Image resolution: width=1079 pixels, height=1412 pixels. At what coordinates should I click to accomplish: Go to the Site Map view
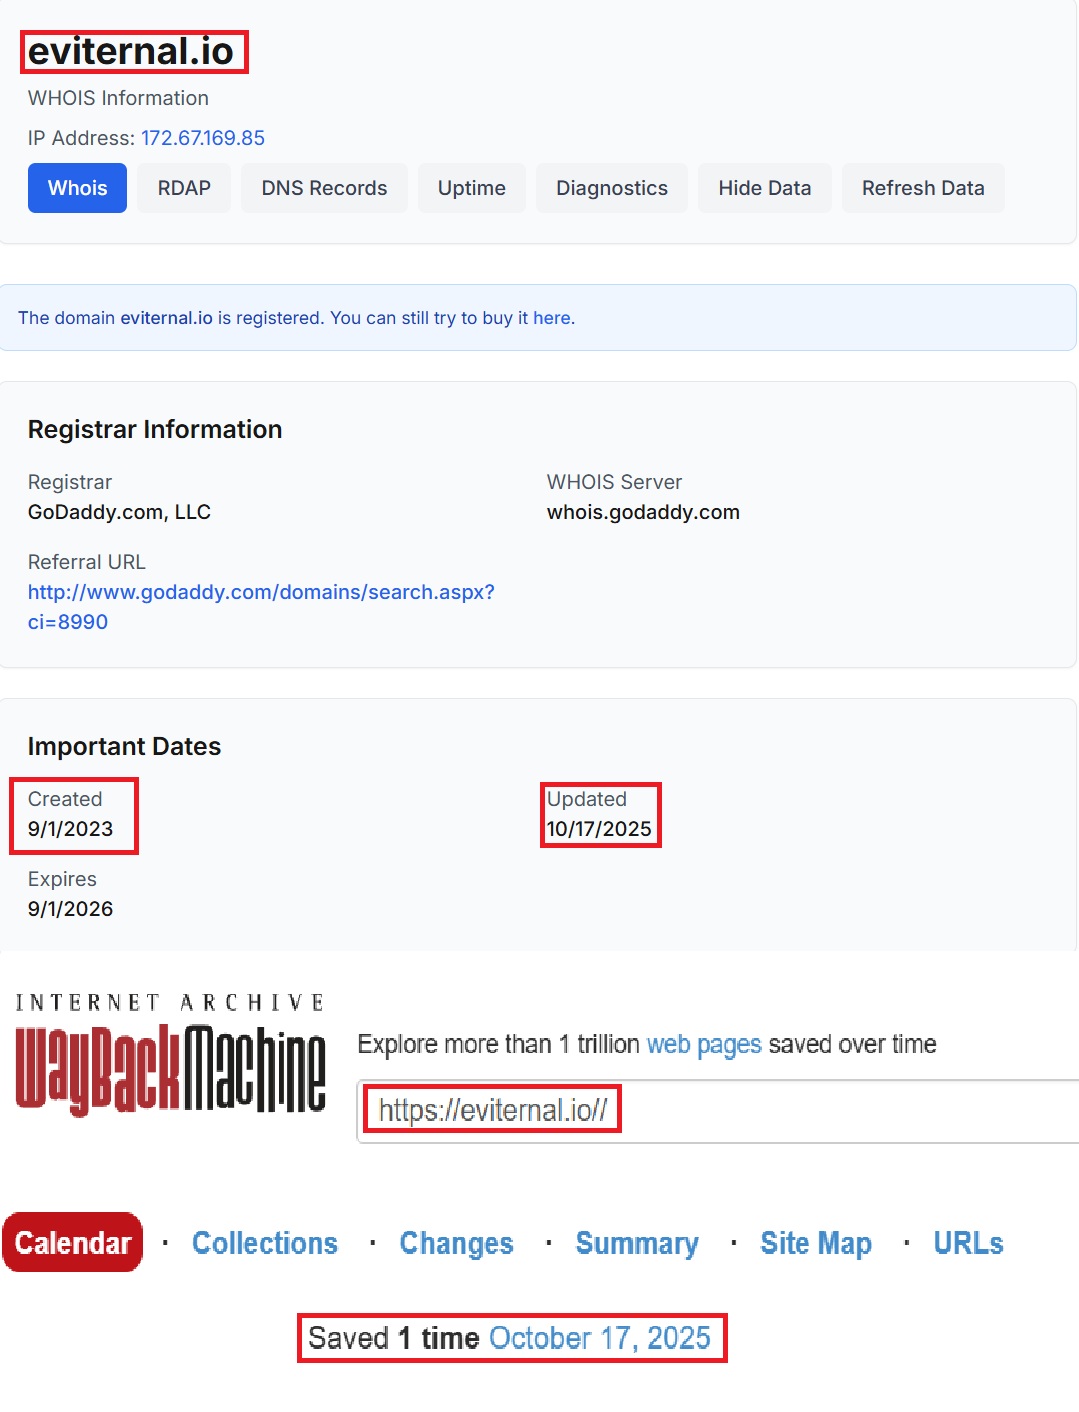[816, 1243]
